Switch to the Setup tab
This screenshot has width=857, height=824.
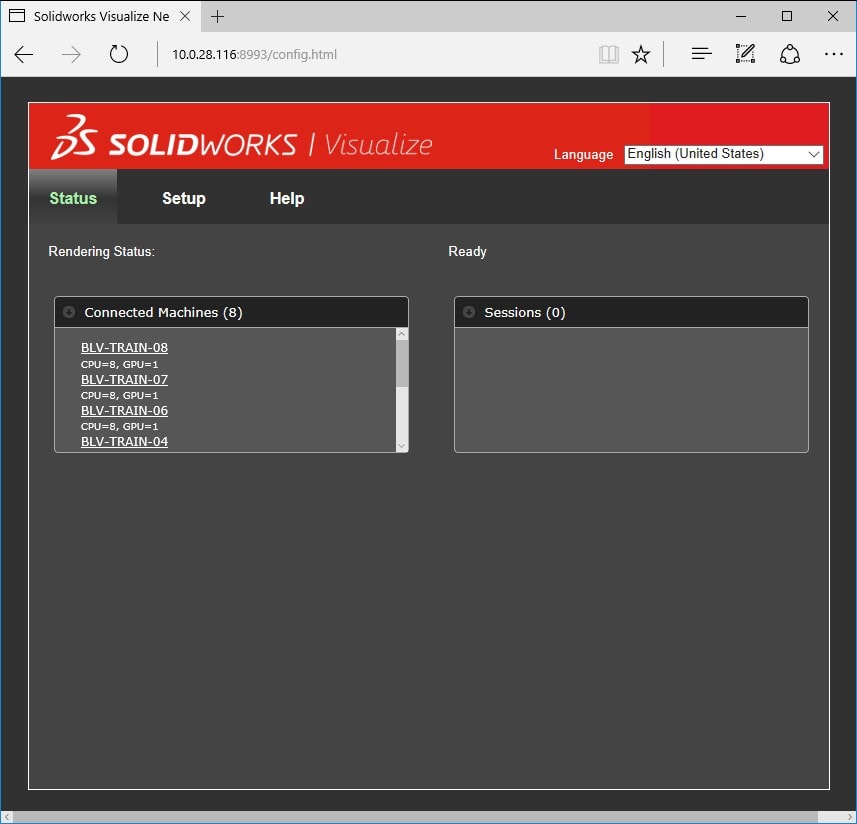pyautogui.click(x=184, y=198)
